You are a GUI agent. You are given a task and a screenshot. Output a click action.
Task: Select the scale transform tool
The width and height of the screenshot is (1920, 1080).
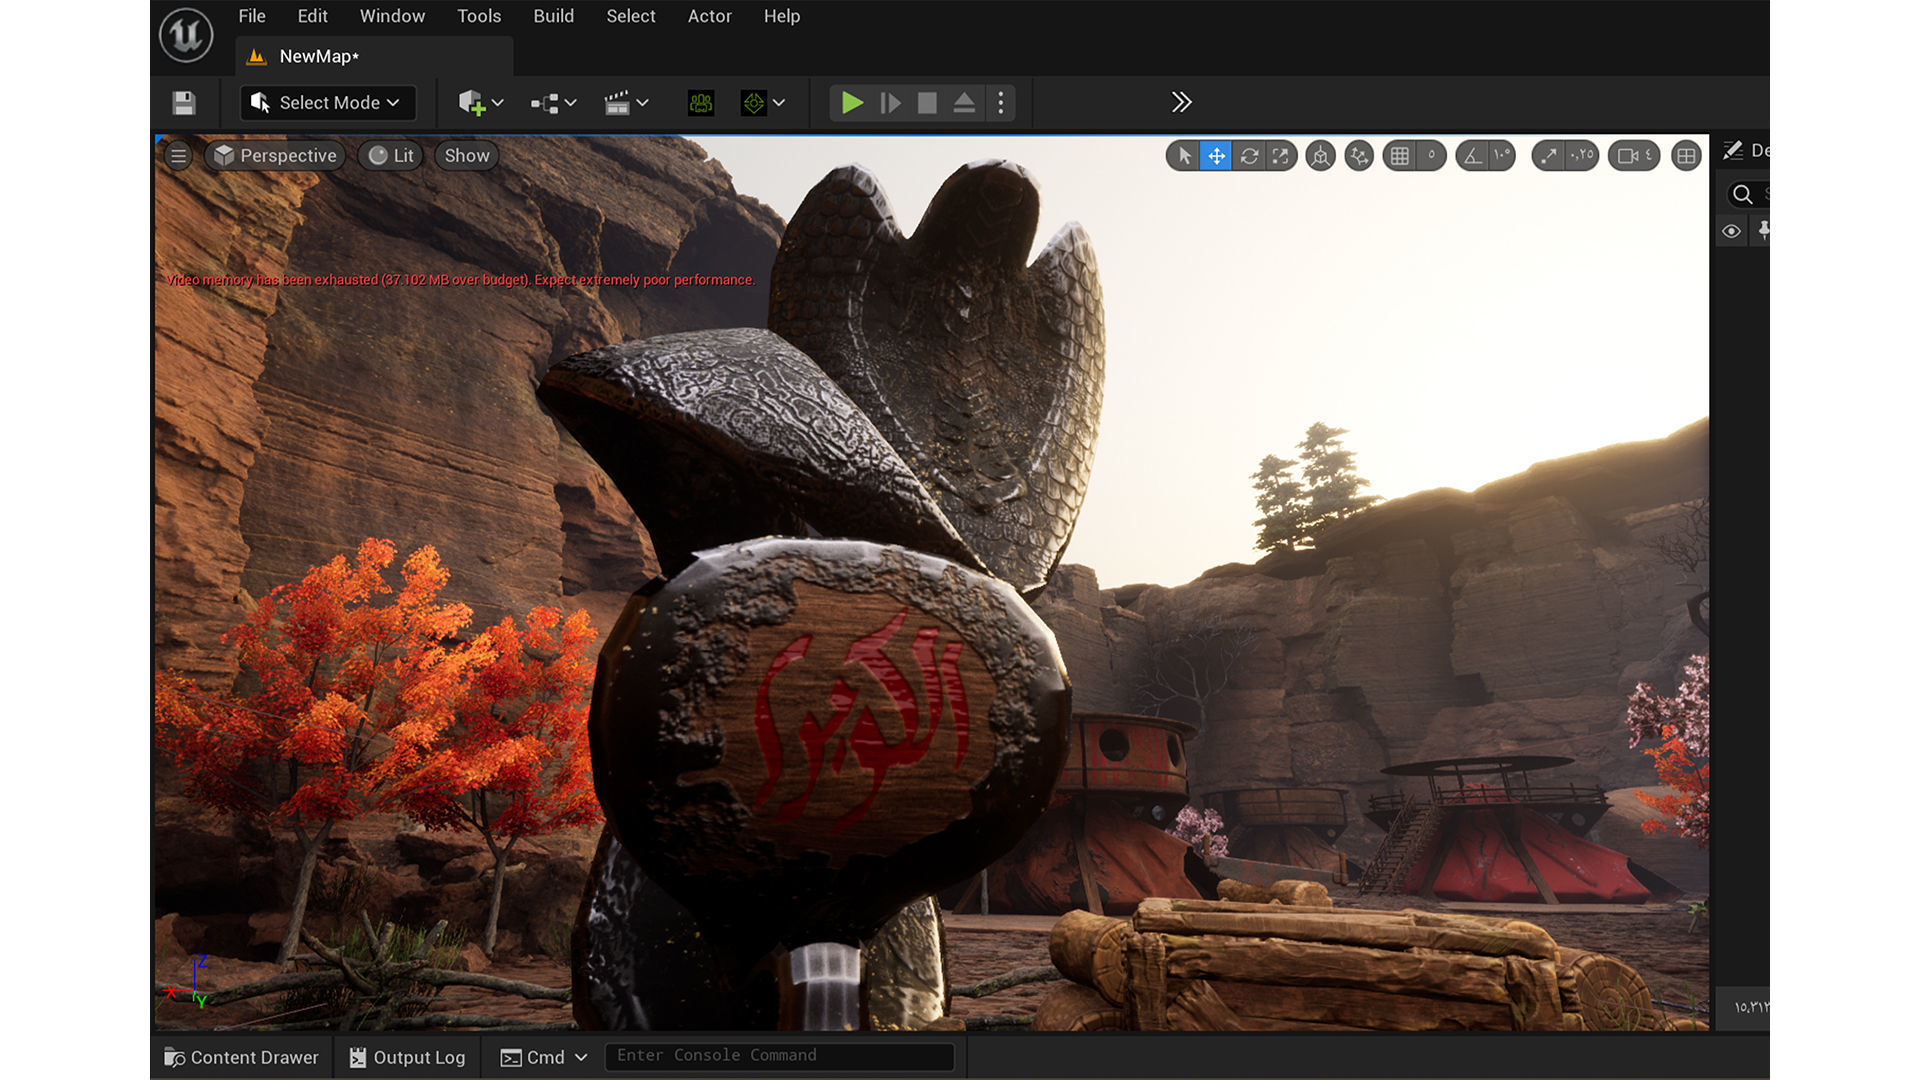pyautogui.click(x=1281, y=156)
